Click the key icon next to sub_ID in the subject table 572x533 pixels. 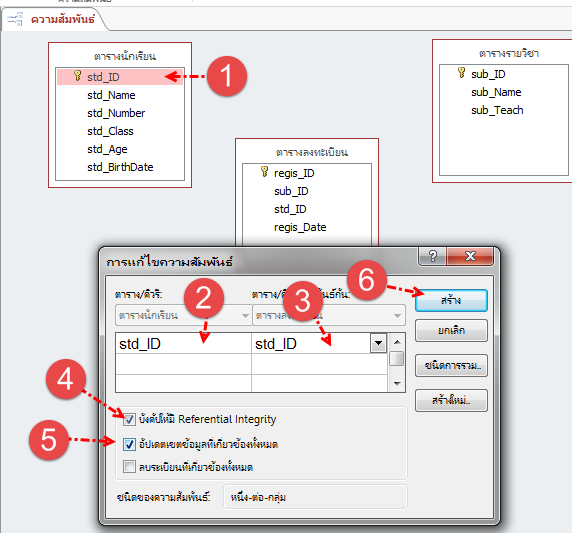click(461, 73)
